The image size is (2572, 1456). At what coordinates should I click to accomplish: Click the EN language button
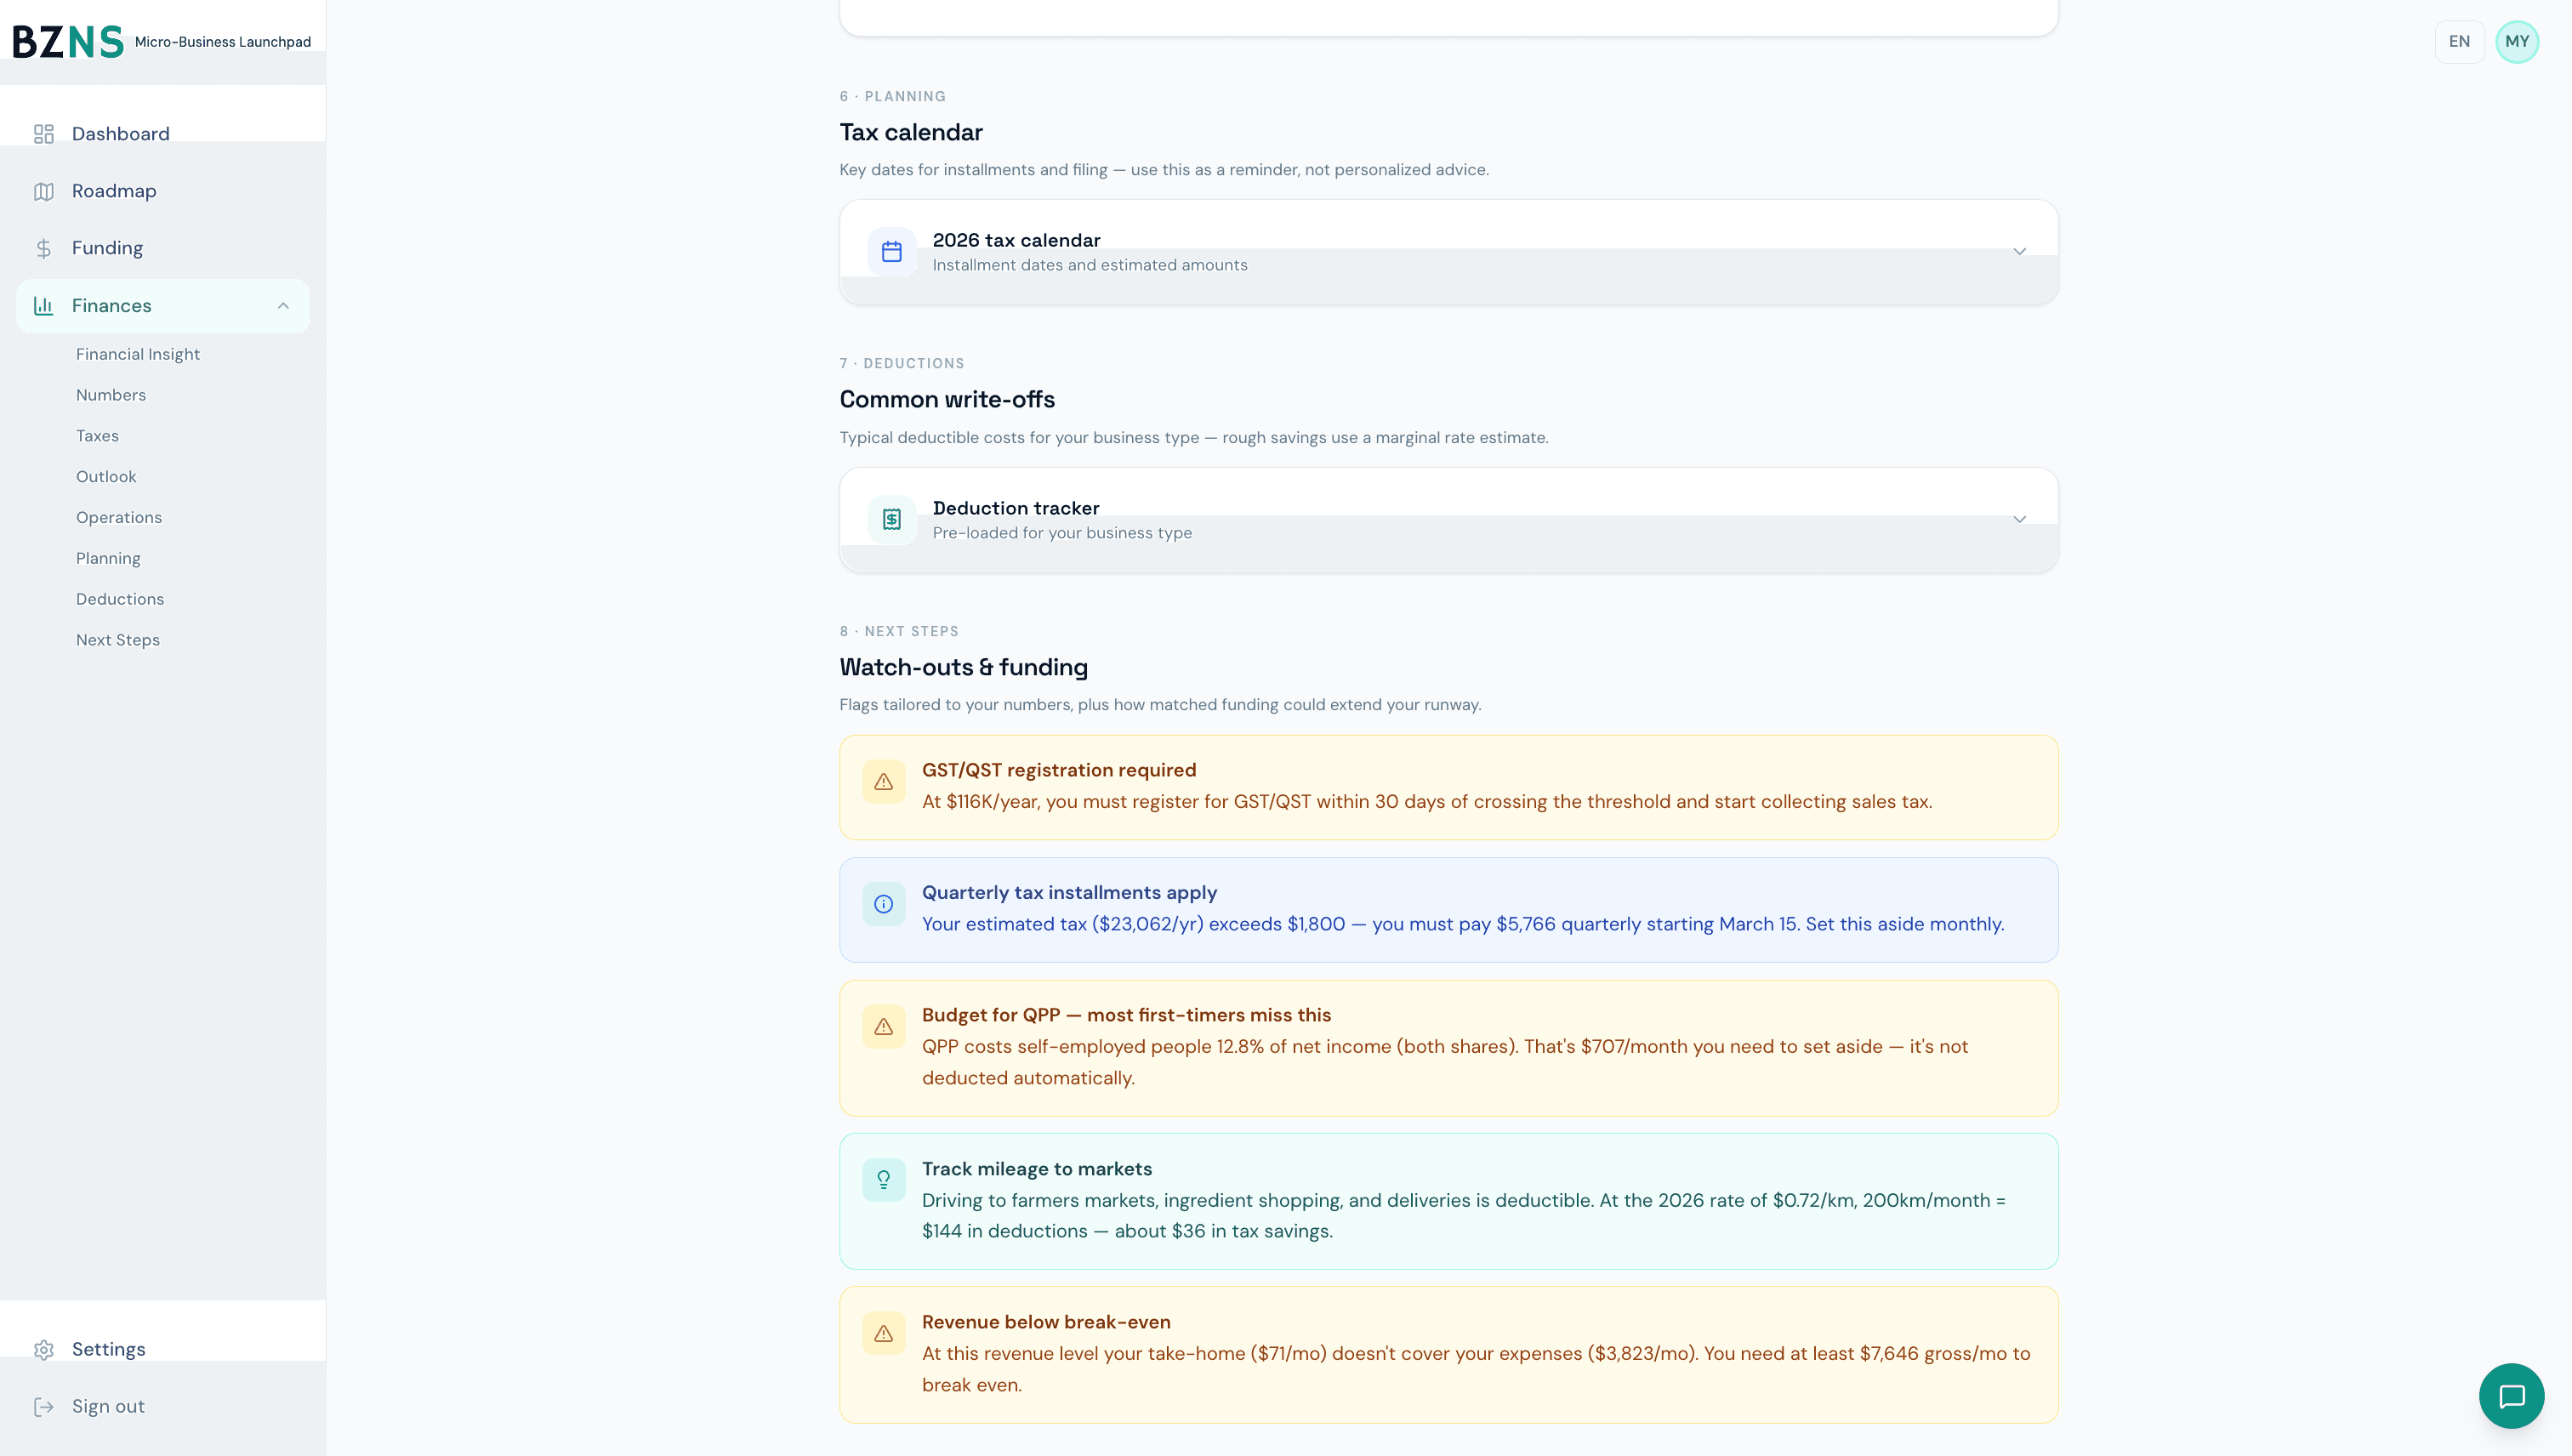[x=2460, y=41]
